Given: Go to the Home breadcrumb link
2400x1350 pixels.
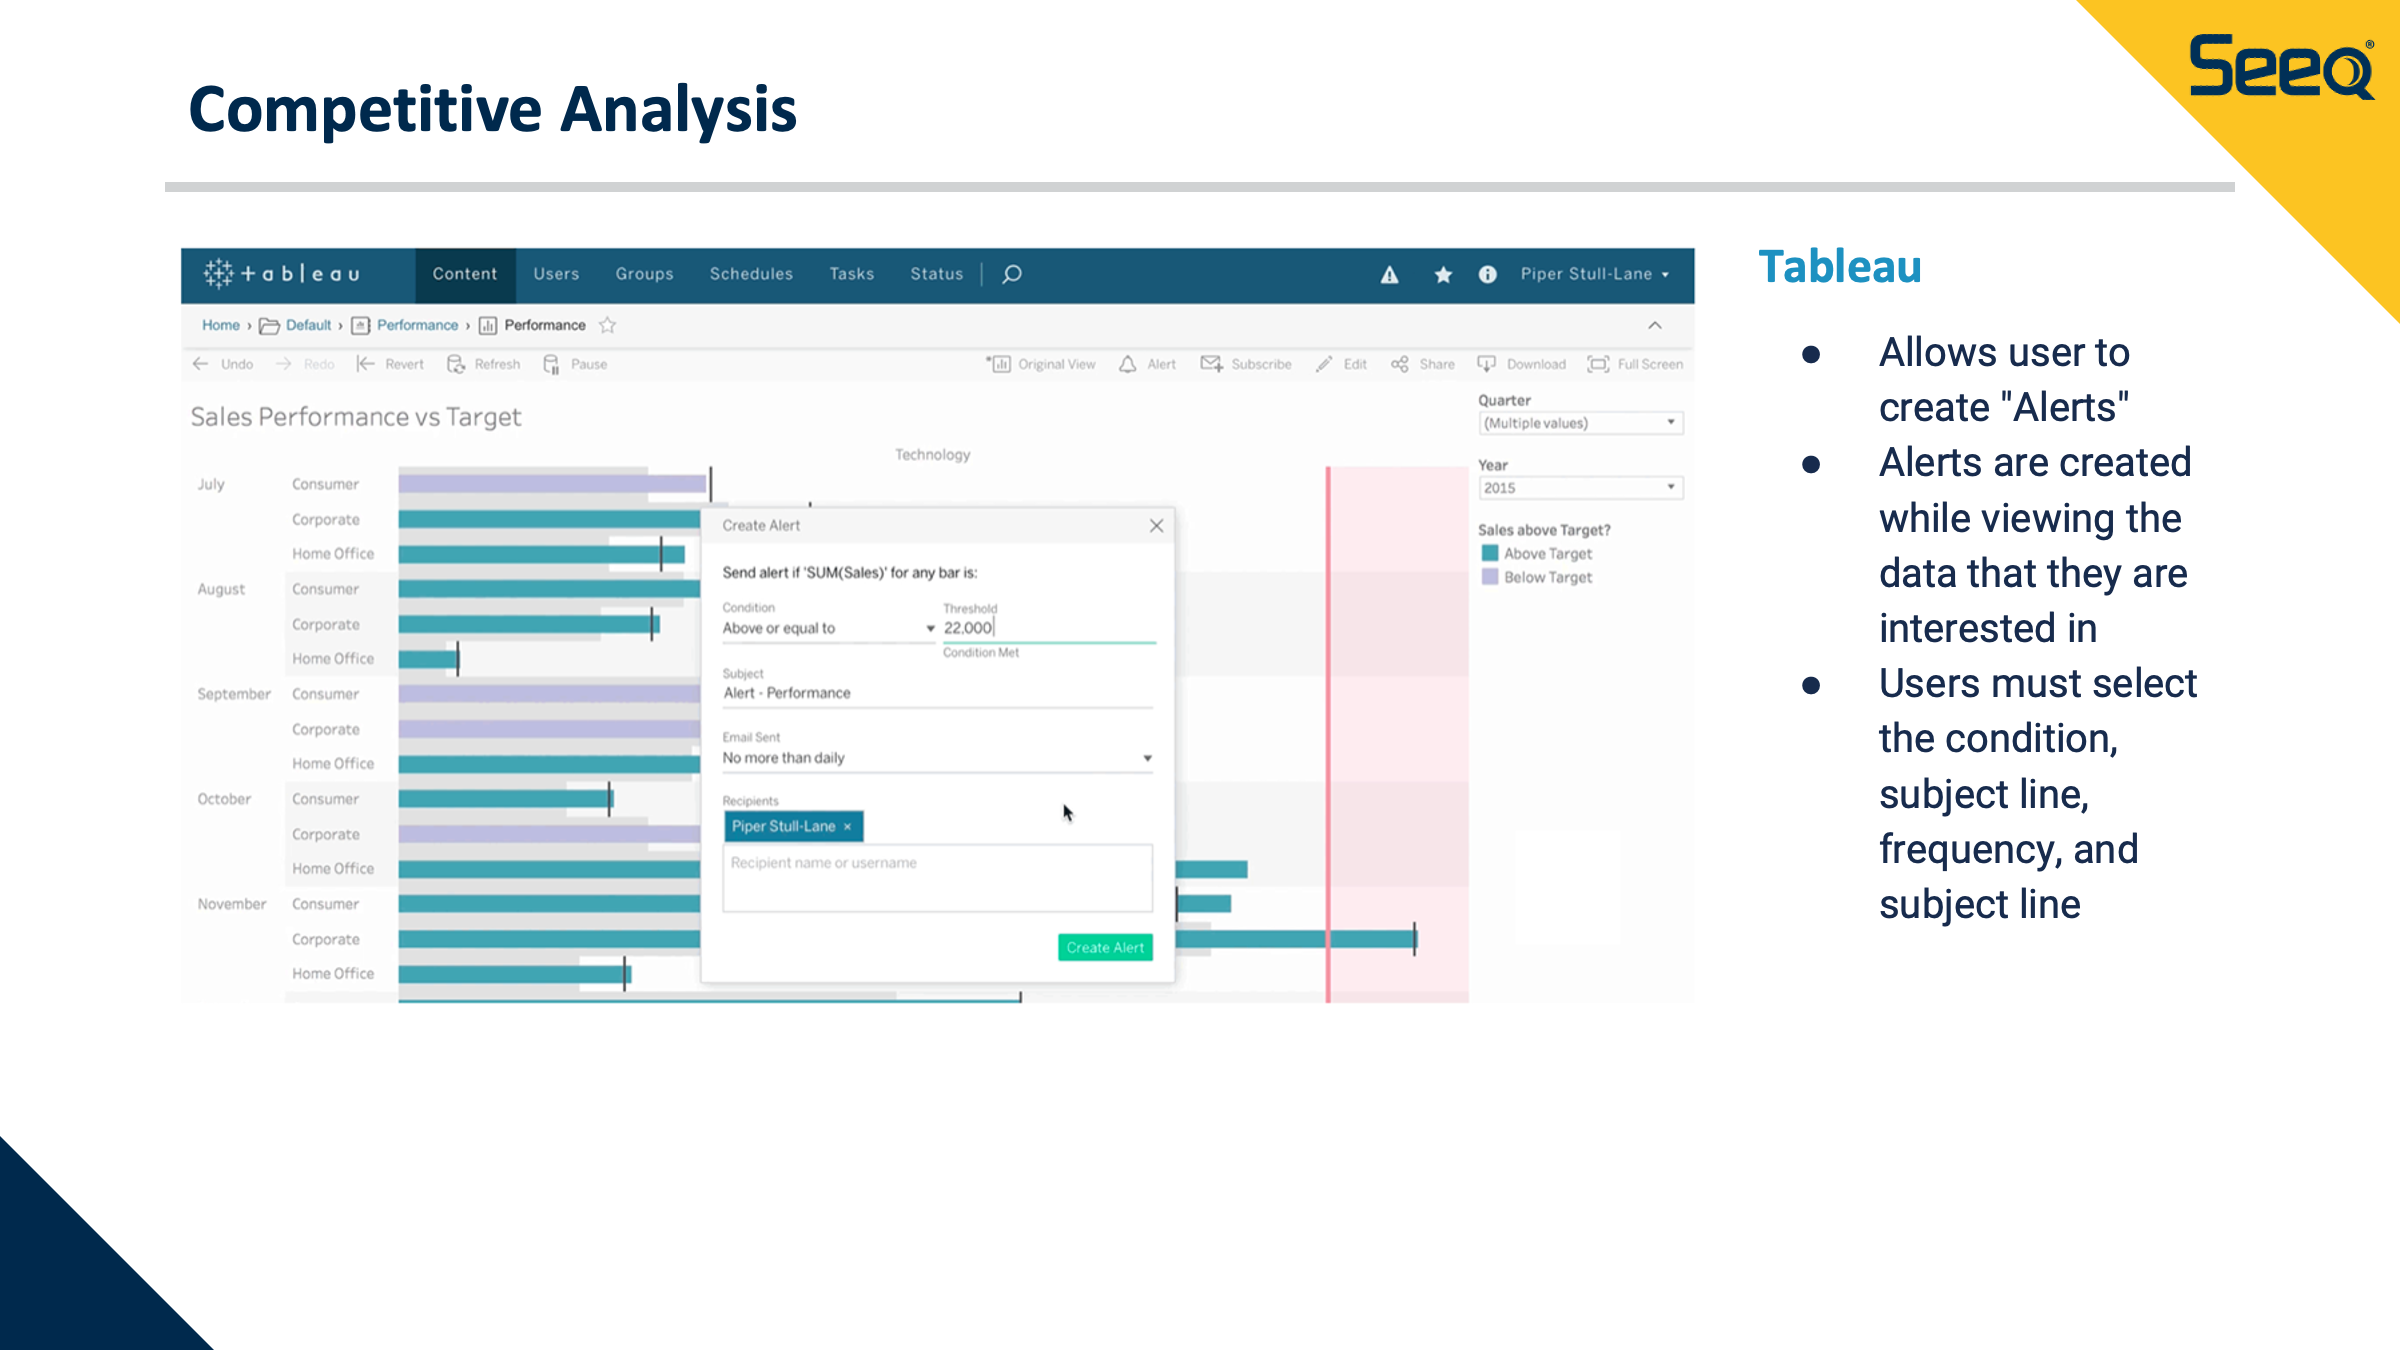Looking at the screenshot, I should [221, 325].
